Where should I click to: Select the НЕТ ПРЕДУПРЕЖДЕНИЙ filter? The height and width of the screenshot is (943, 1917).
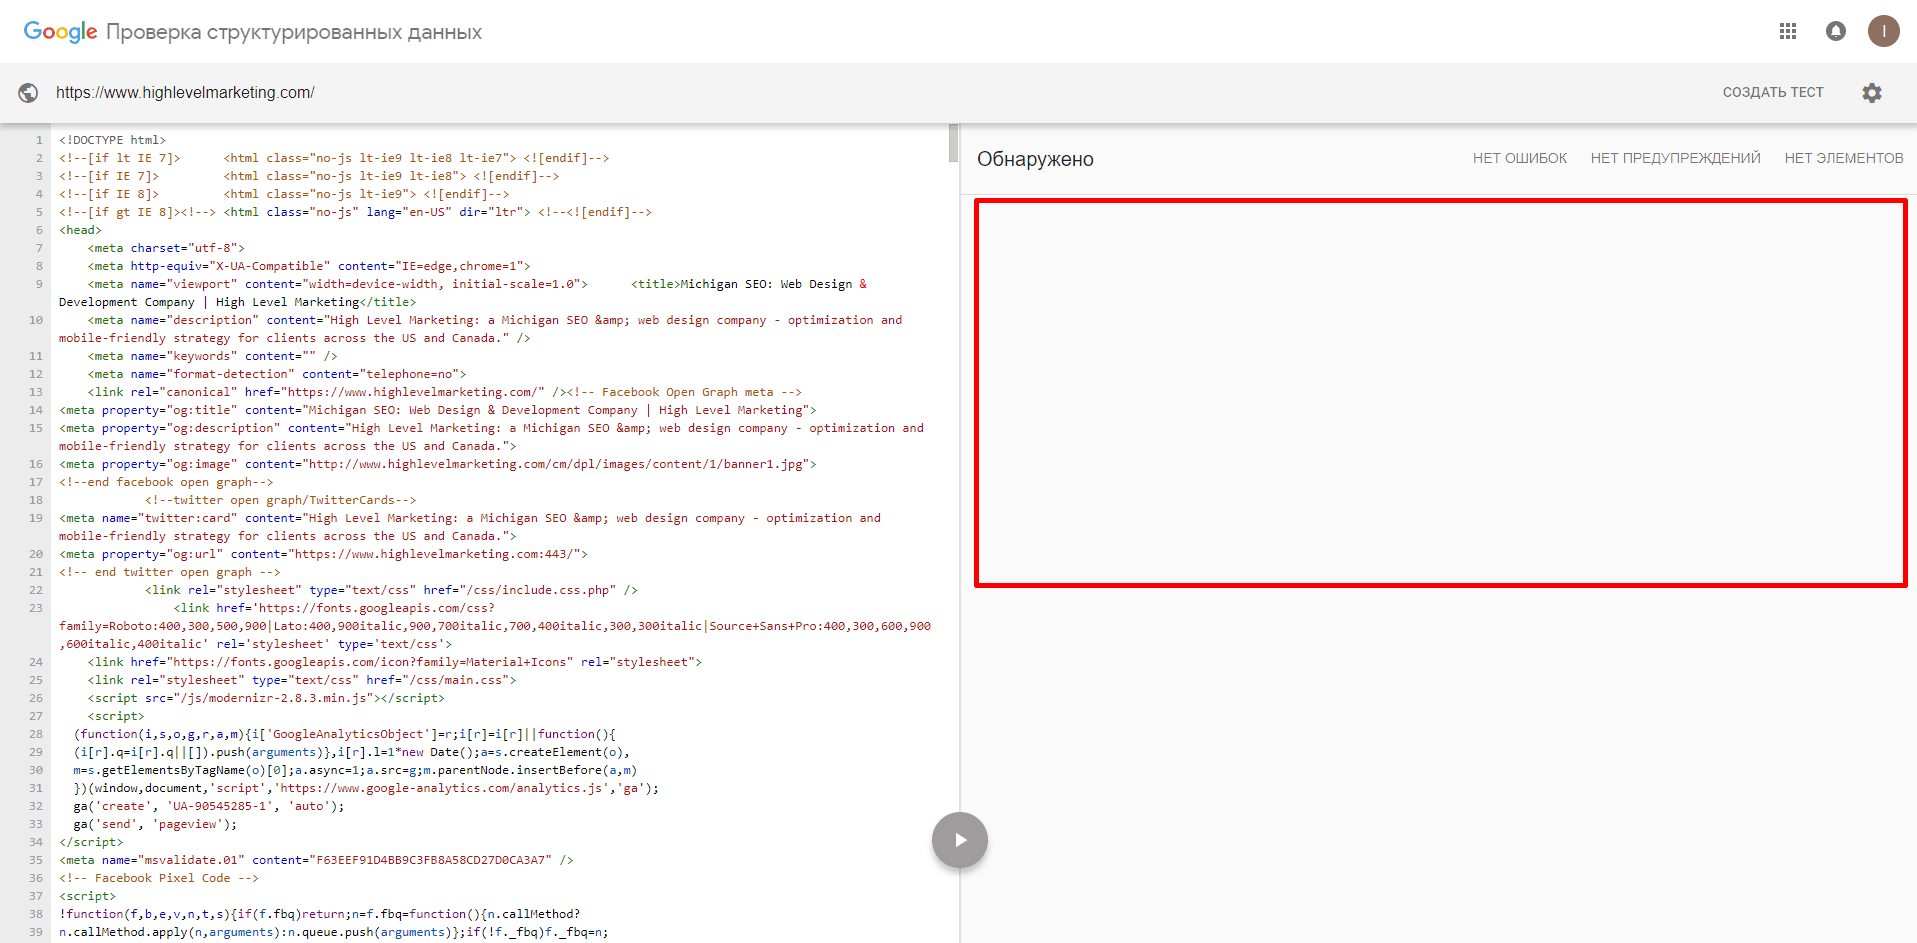1675,159
